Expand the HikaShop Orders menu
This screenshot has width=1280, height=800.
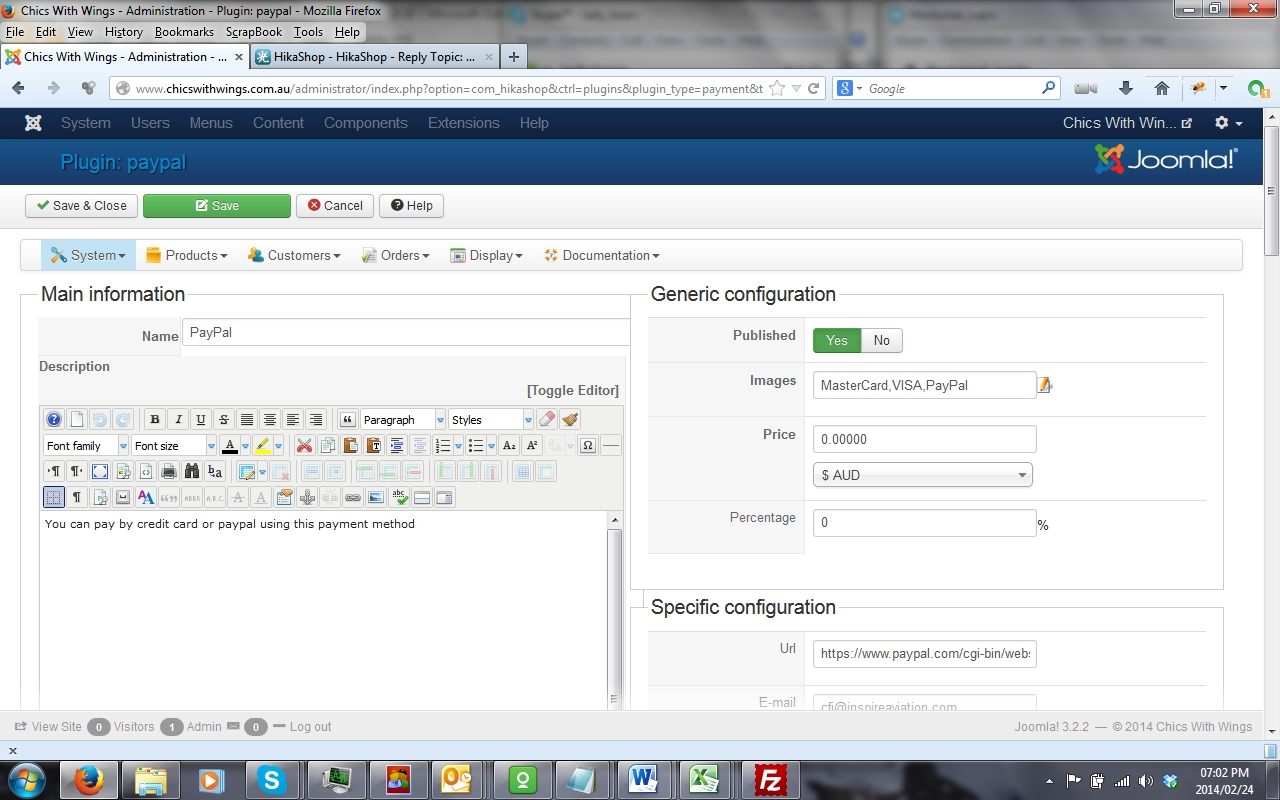coord(396,255)
